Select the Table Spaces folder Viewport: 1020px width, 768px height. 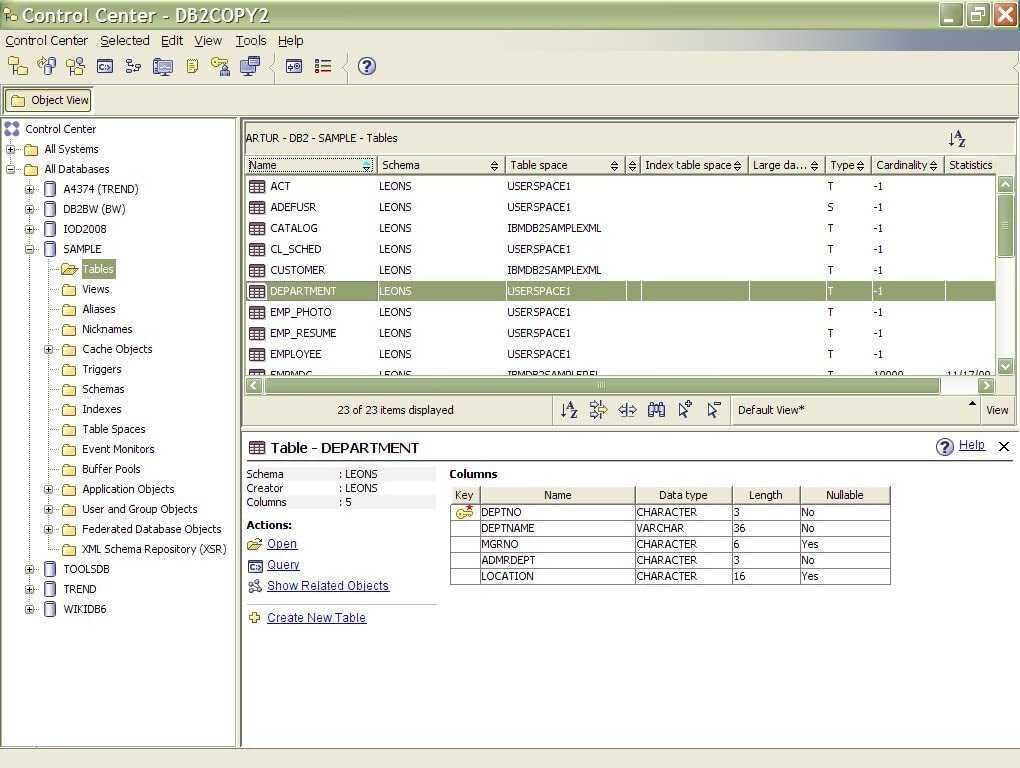tap(114, 429)
